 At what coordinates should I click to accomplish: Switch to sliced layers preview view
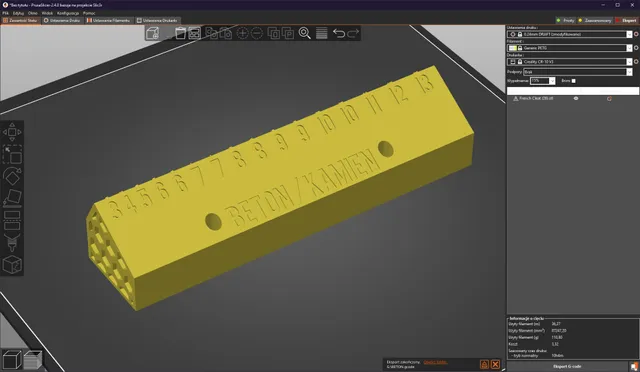pos(33,359)
